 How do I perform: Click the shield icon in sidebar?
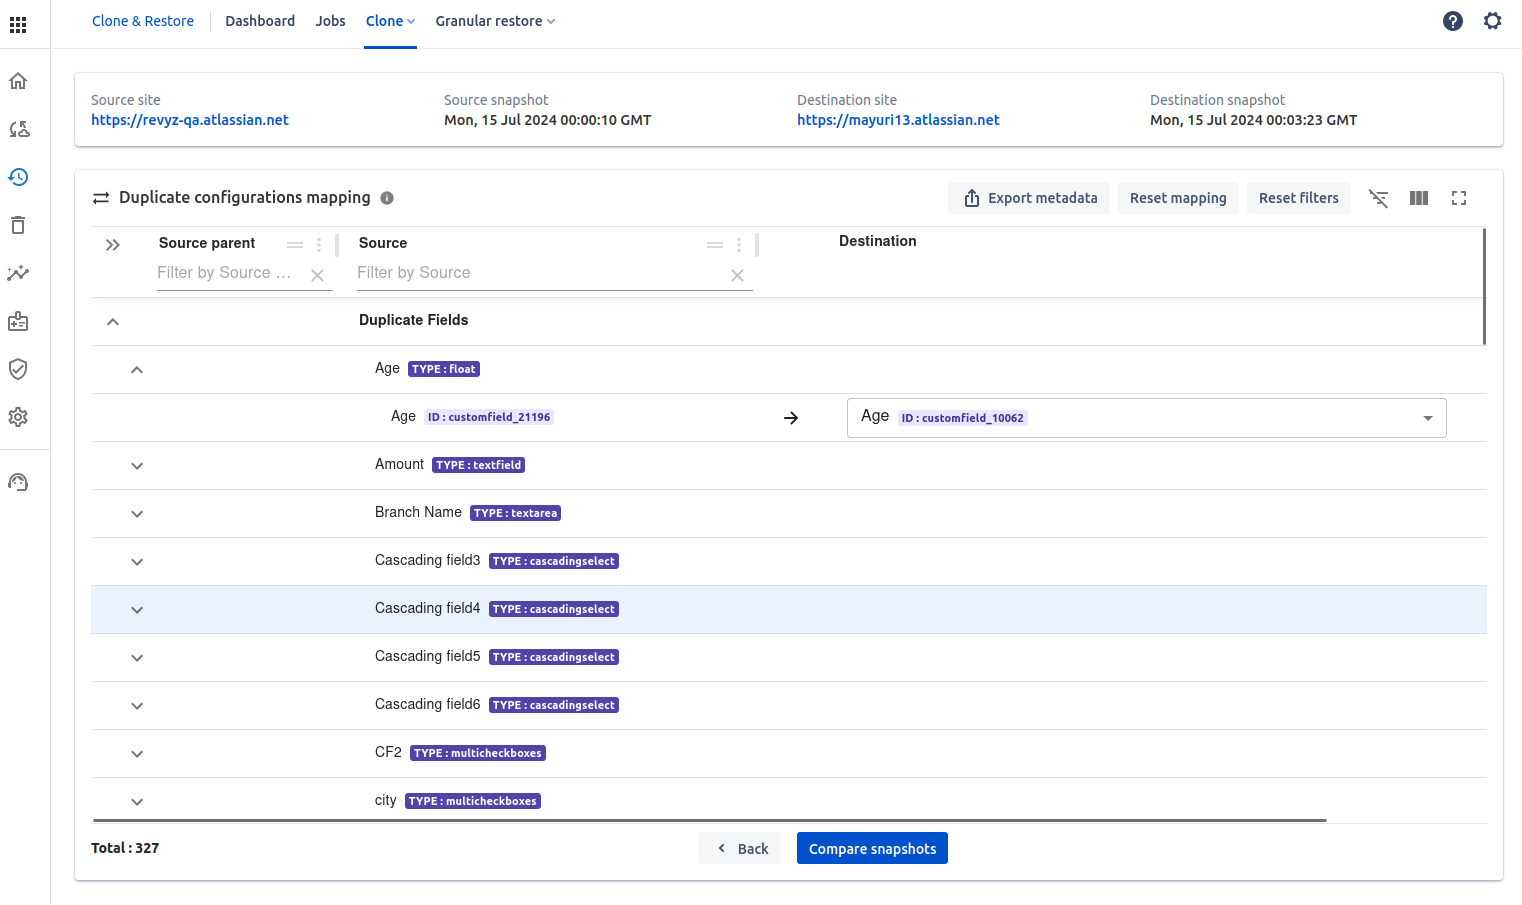coord(18,369)
